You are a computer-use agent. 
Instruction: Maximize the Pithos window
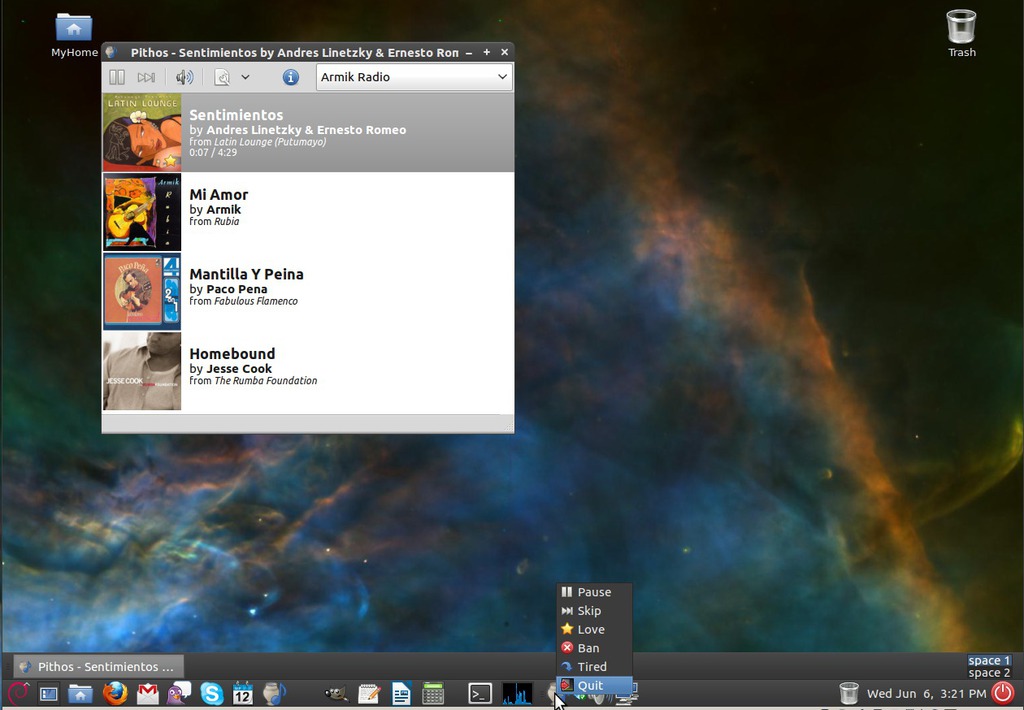click(x=487, y=52)
